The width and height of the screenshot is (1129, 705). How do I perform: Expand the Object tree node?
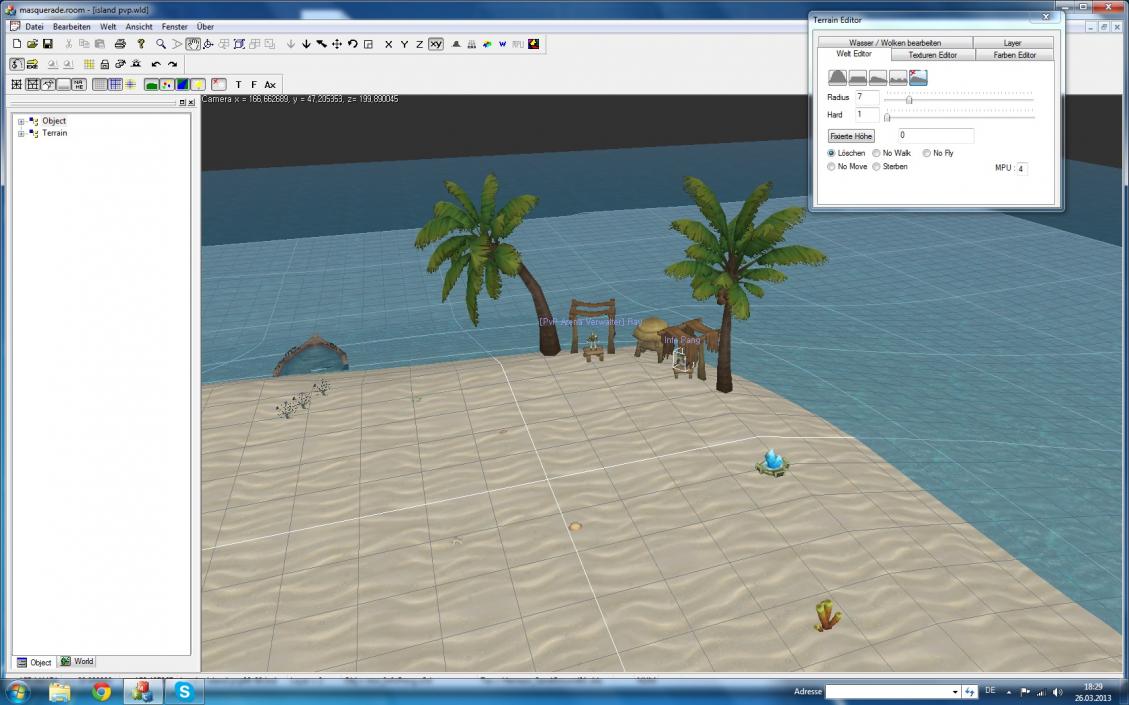(21, 121)
